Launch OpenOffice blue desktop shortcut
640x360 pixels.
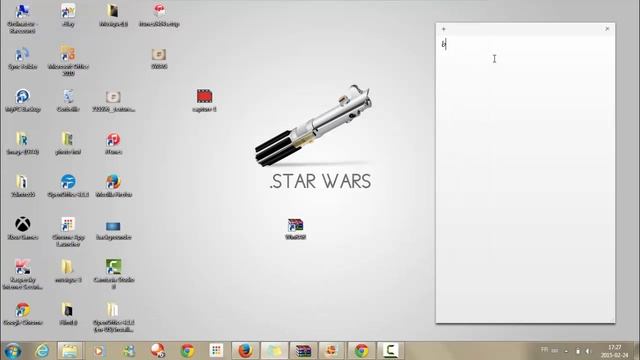point(68,186)
